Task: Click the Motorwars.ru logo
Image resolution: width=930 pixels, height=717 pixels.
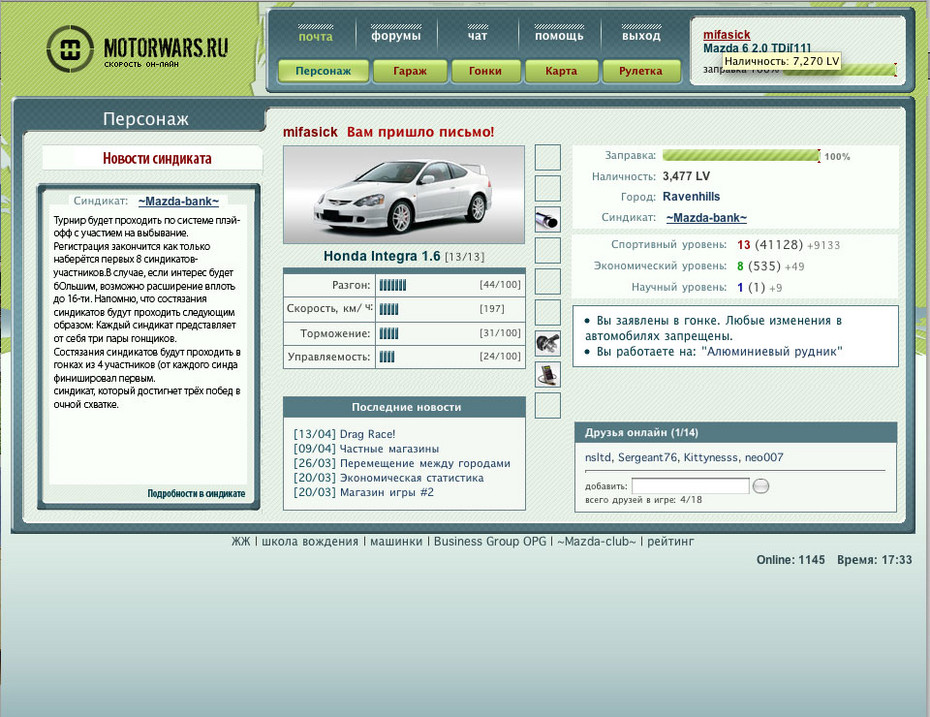Action: pyautogui.click(x=138, y=49)
